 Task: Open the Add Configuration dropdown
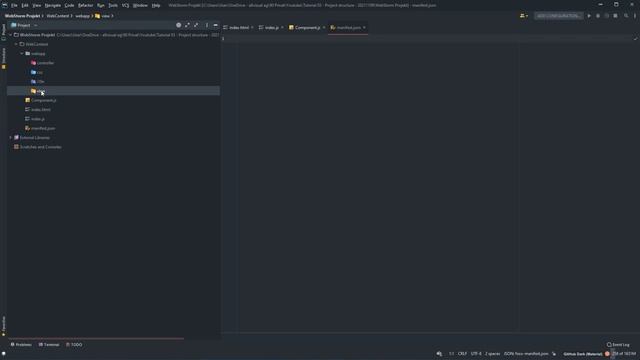tap(558, 16)
